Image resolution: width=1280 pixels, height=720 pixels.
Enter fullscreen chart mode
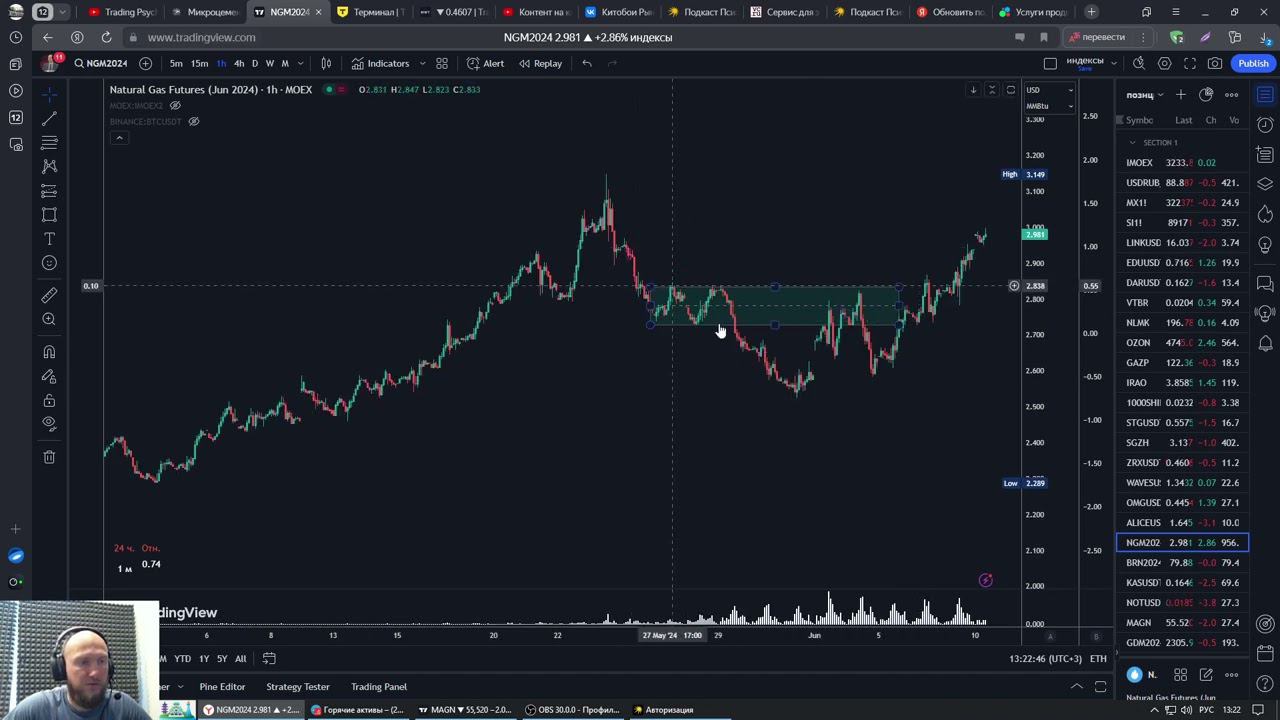click(1190, 63)
